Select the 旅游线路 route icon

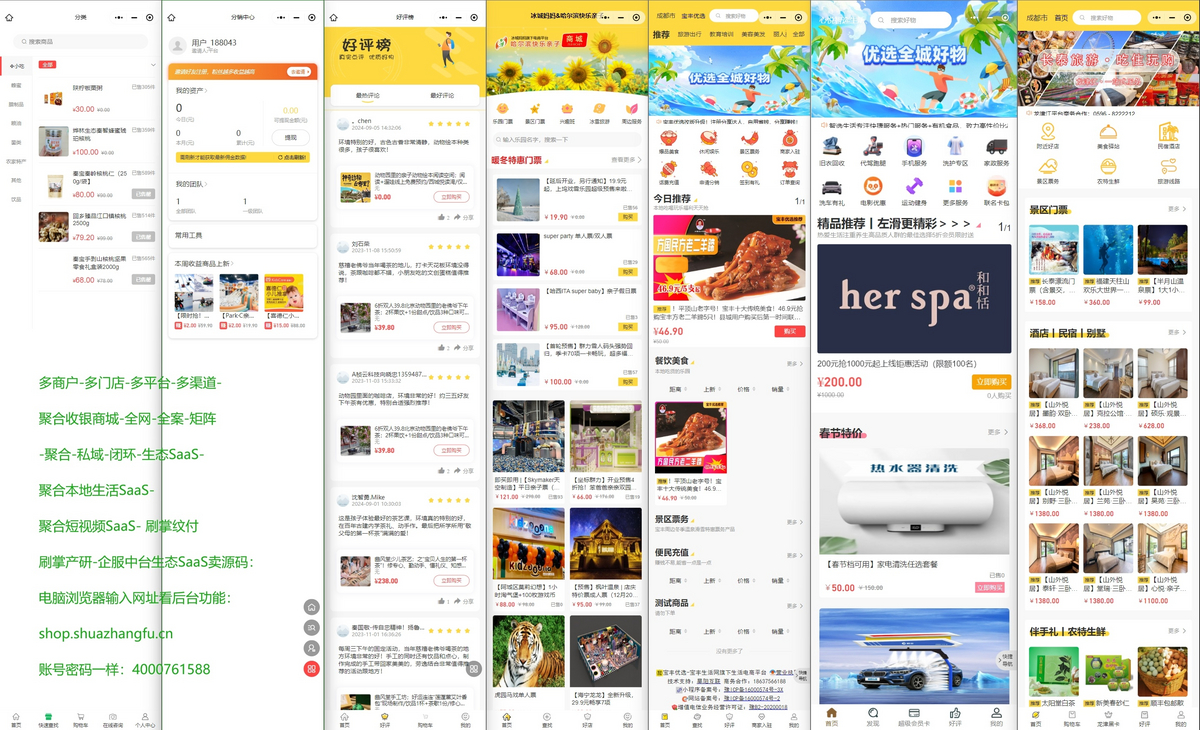[1168, 167]
